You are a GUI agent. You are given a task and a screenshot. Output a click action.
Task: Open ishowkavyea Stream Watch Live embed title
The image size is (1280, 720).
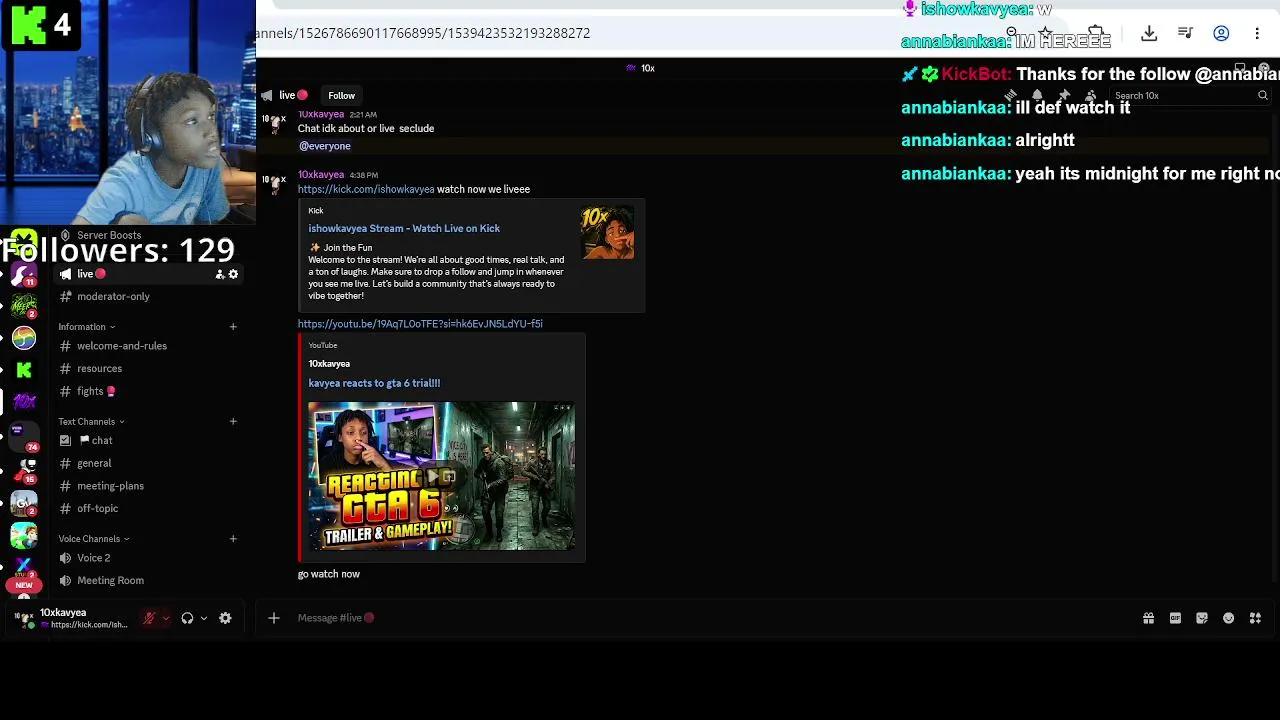pyautogui.click(x=404, y=229)
